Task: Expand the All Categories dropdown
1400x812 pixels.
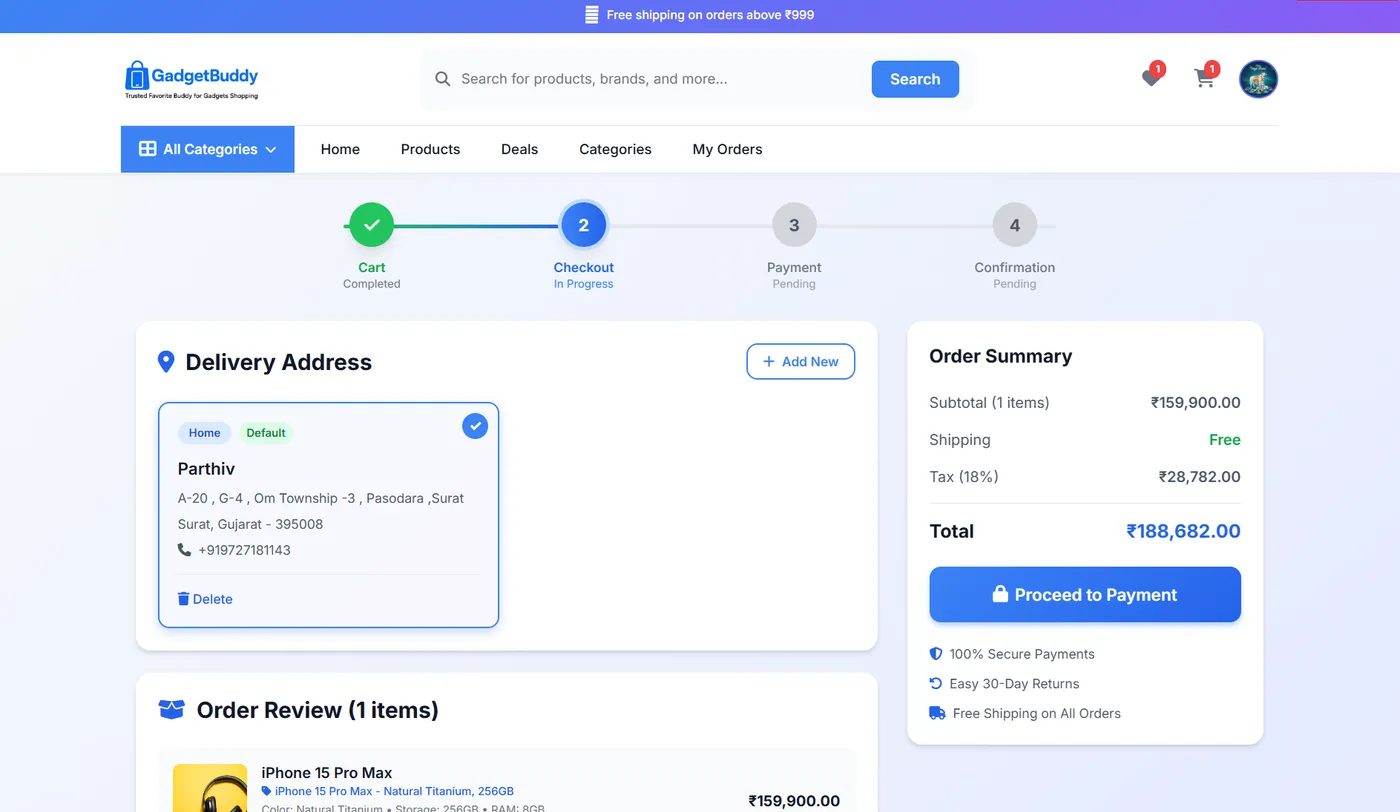Action: point(208,149)
